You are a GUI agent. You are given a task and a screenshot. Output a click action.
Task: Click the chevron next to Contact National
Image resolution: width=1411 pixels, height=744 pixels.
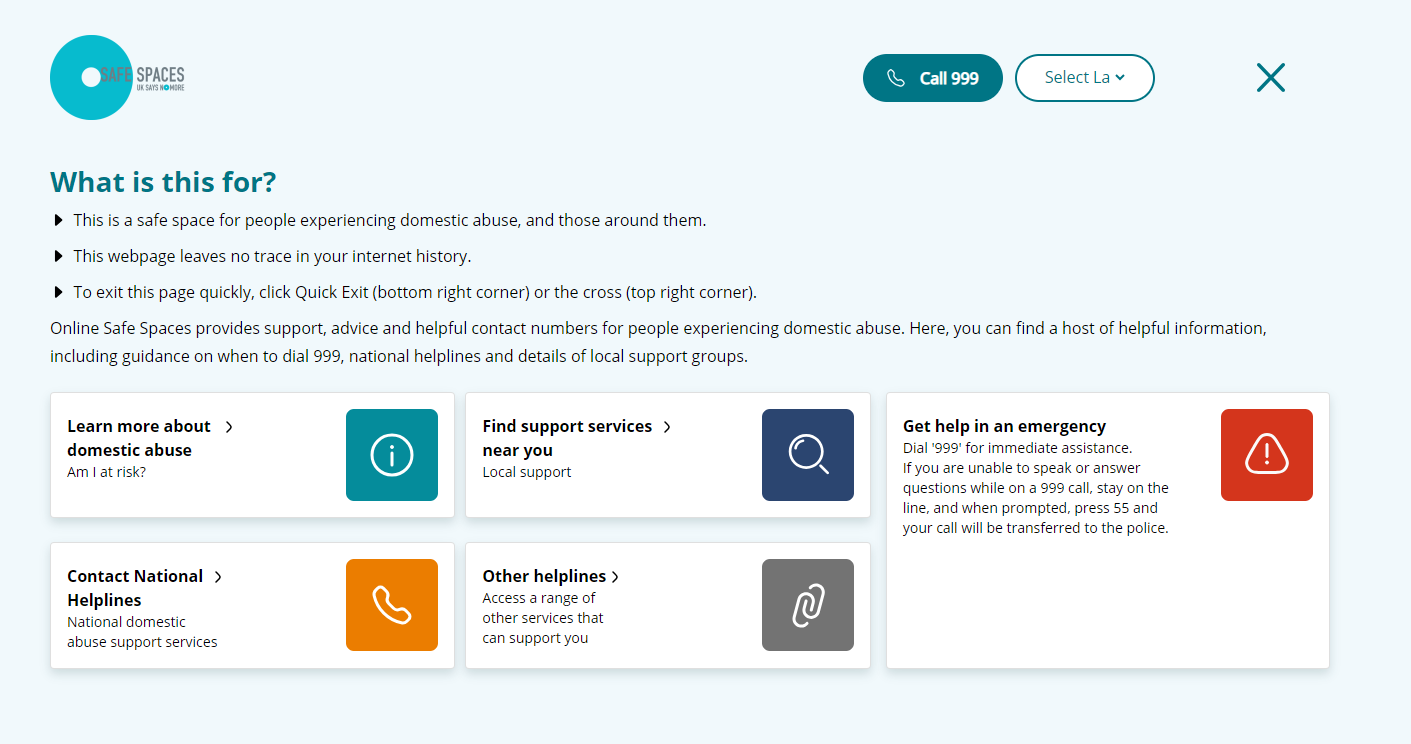218,577
